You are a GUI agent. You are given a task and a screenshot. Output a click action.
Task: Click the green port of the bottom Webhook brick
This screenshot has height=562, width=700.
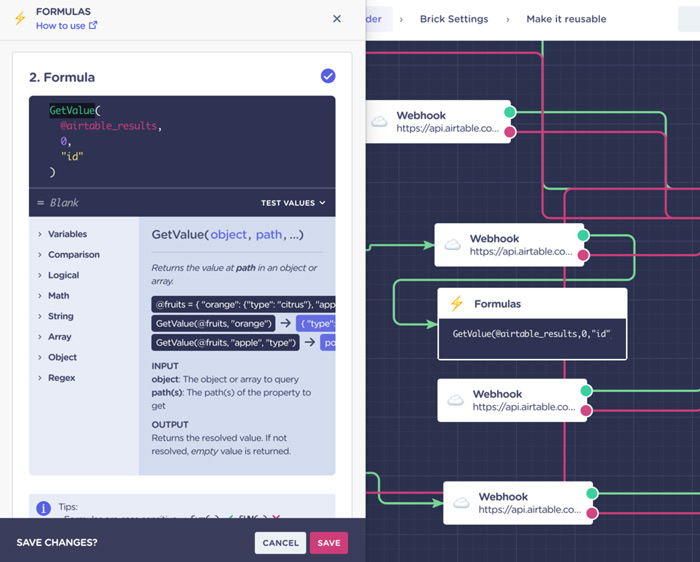click(592, 493)
